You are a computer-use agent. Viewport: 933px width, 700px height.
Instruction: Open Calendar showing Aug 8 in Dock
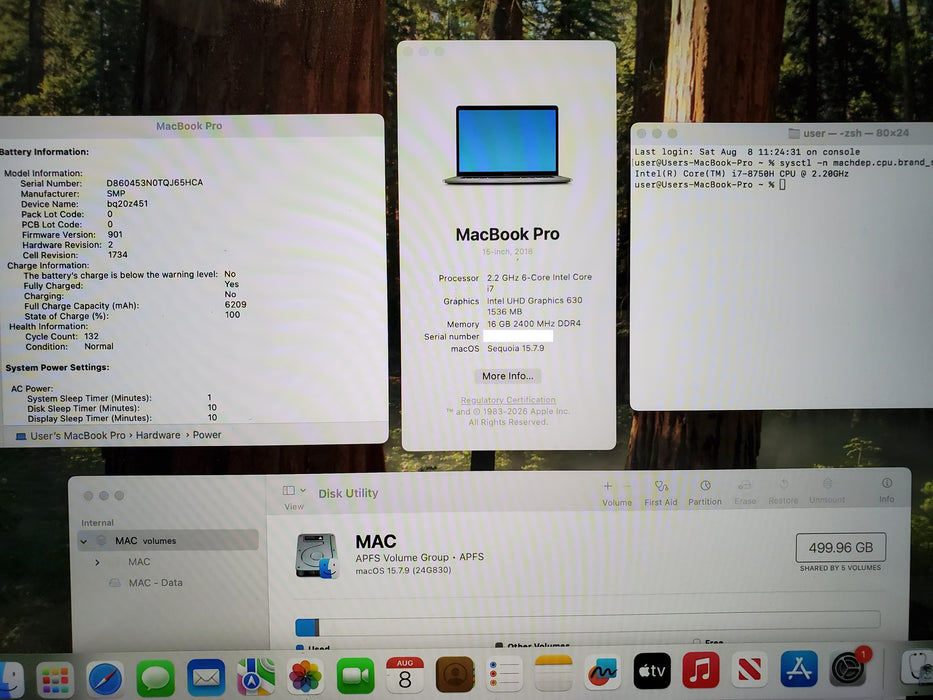(405, 675)
